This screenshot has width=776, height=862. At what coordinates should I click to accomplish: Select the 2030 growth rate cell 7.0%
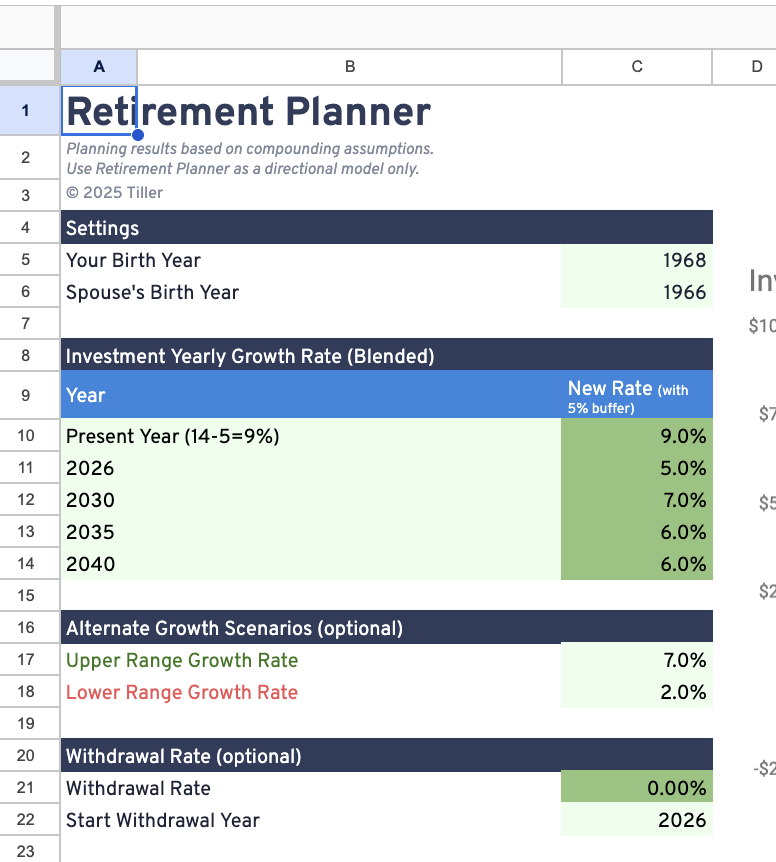pos(637,500)
